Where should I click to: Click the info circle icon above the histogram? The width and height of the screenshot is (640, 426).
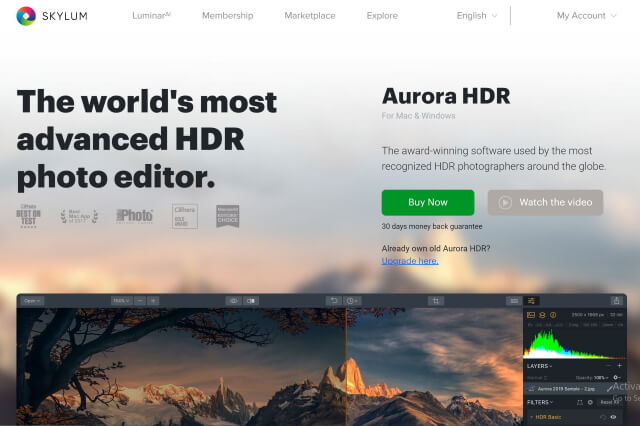click(553, 315)
